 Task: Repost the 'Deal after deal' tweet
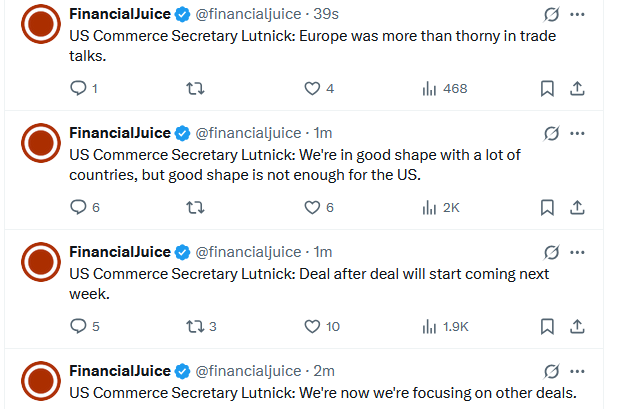[x=196, y=326]
